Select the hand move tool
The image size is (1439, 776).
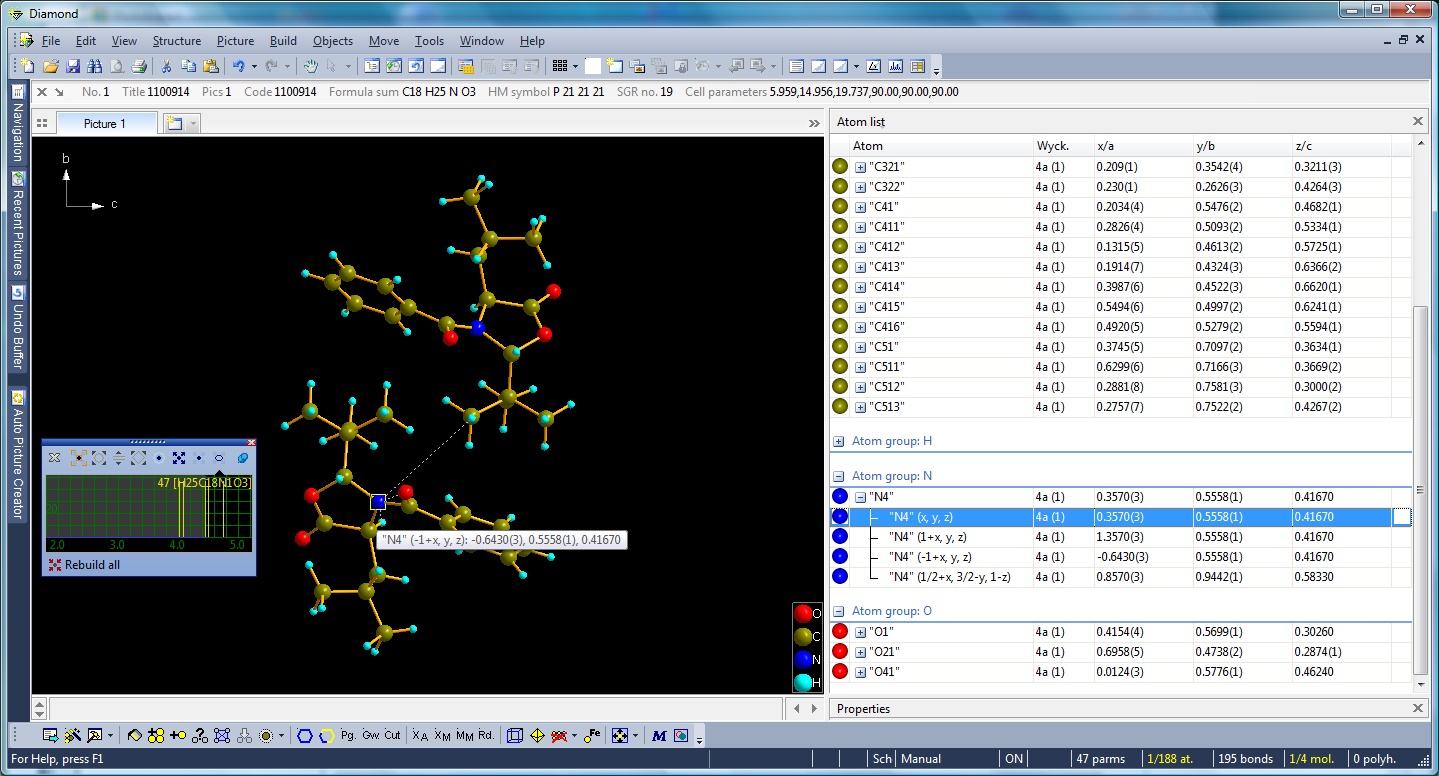pos(310,66)
